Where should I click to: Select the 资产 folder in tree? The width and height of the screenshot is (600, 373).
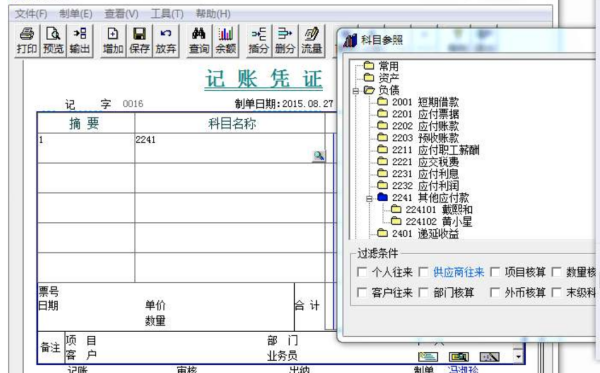pos(381,78)
